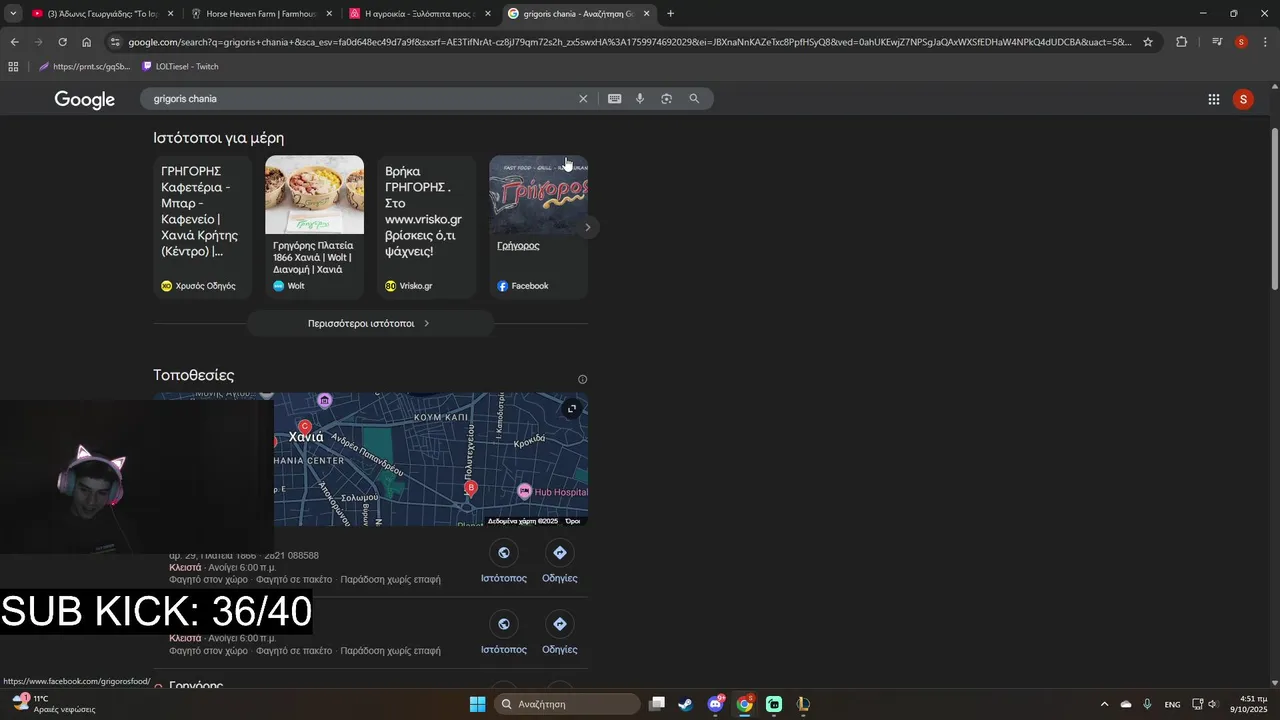This screenshot has width=1280, height=720.
Task: Open the tab search dropdown
Action: 13,13
